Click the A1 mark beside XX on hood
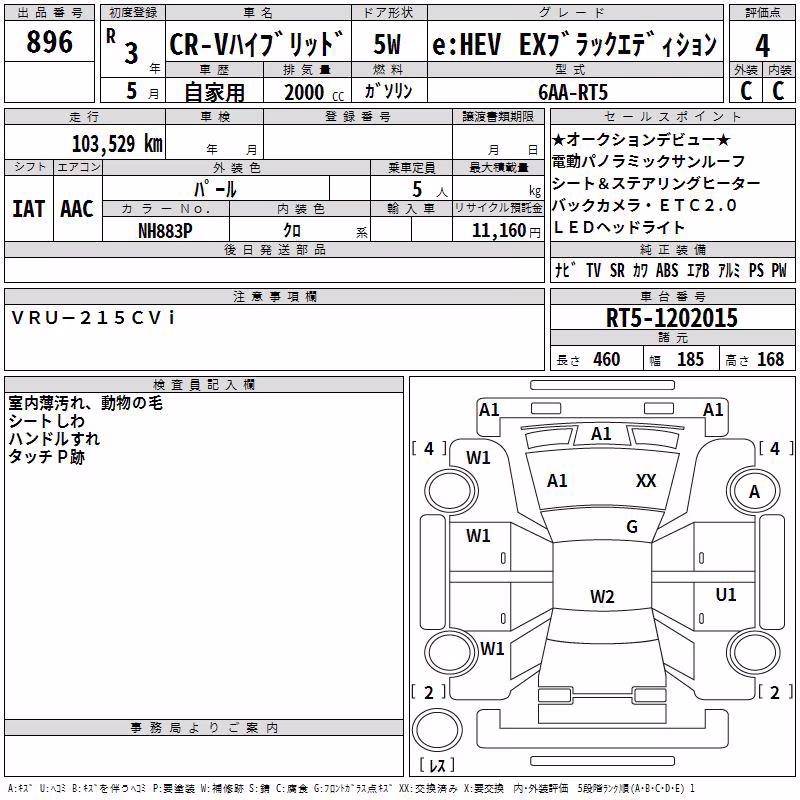This screenshot has width=800, height=800. (x=557, y=481)
